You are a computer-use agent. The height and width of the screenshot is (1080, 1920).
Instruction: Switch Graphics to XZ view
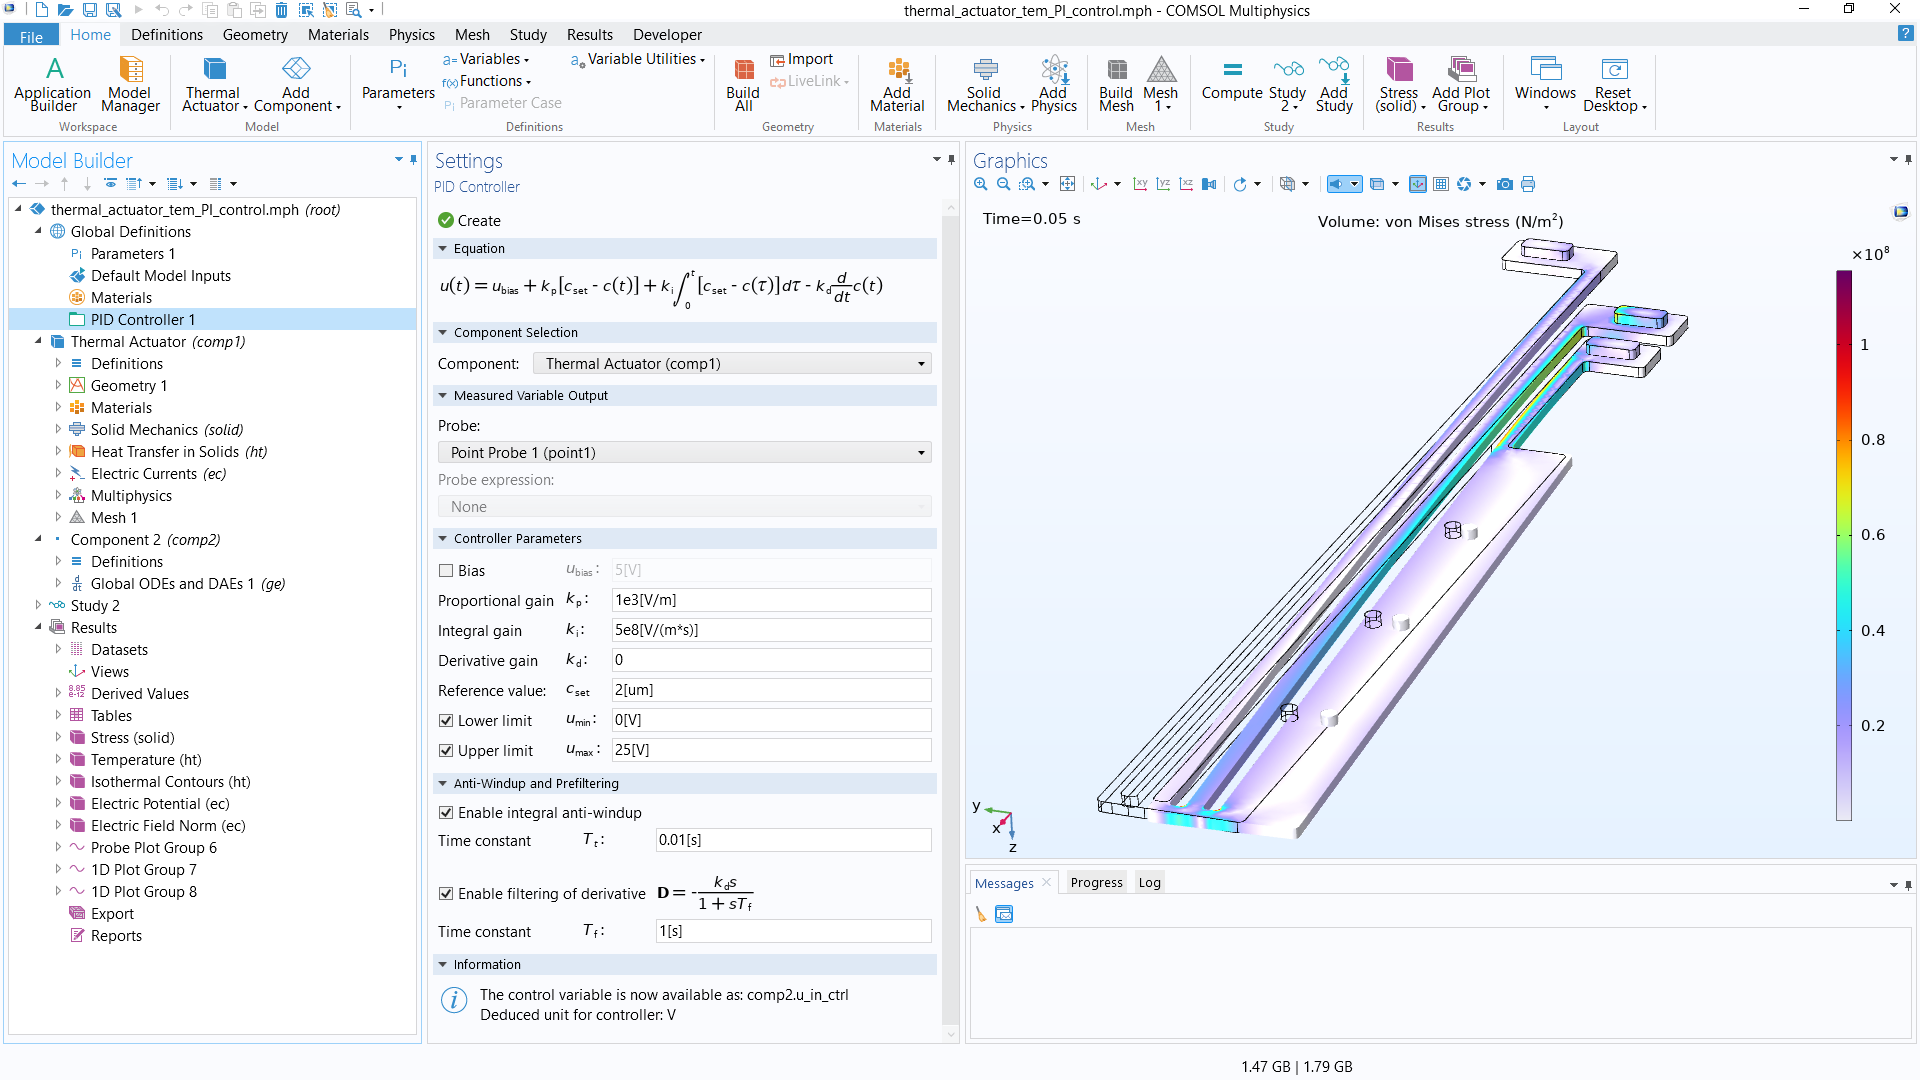click(x=1186, y=184)
